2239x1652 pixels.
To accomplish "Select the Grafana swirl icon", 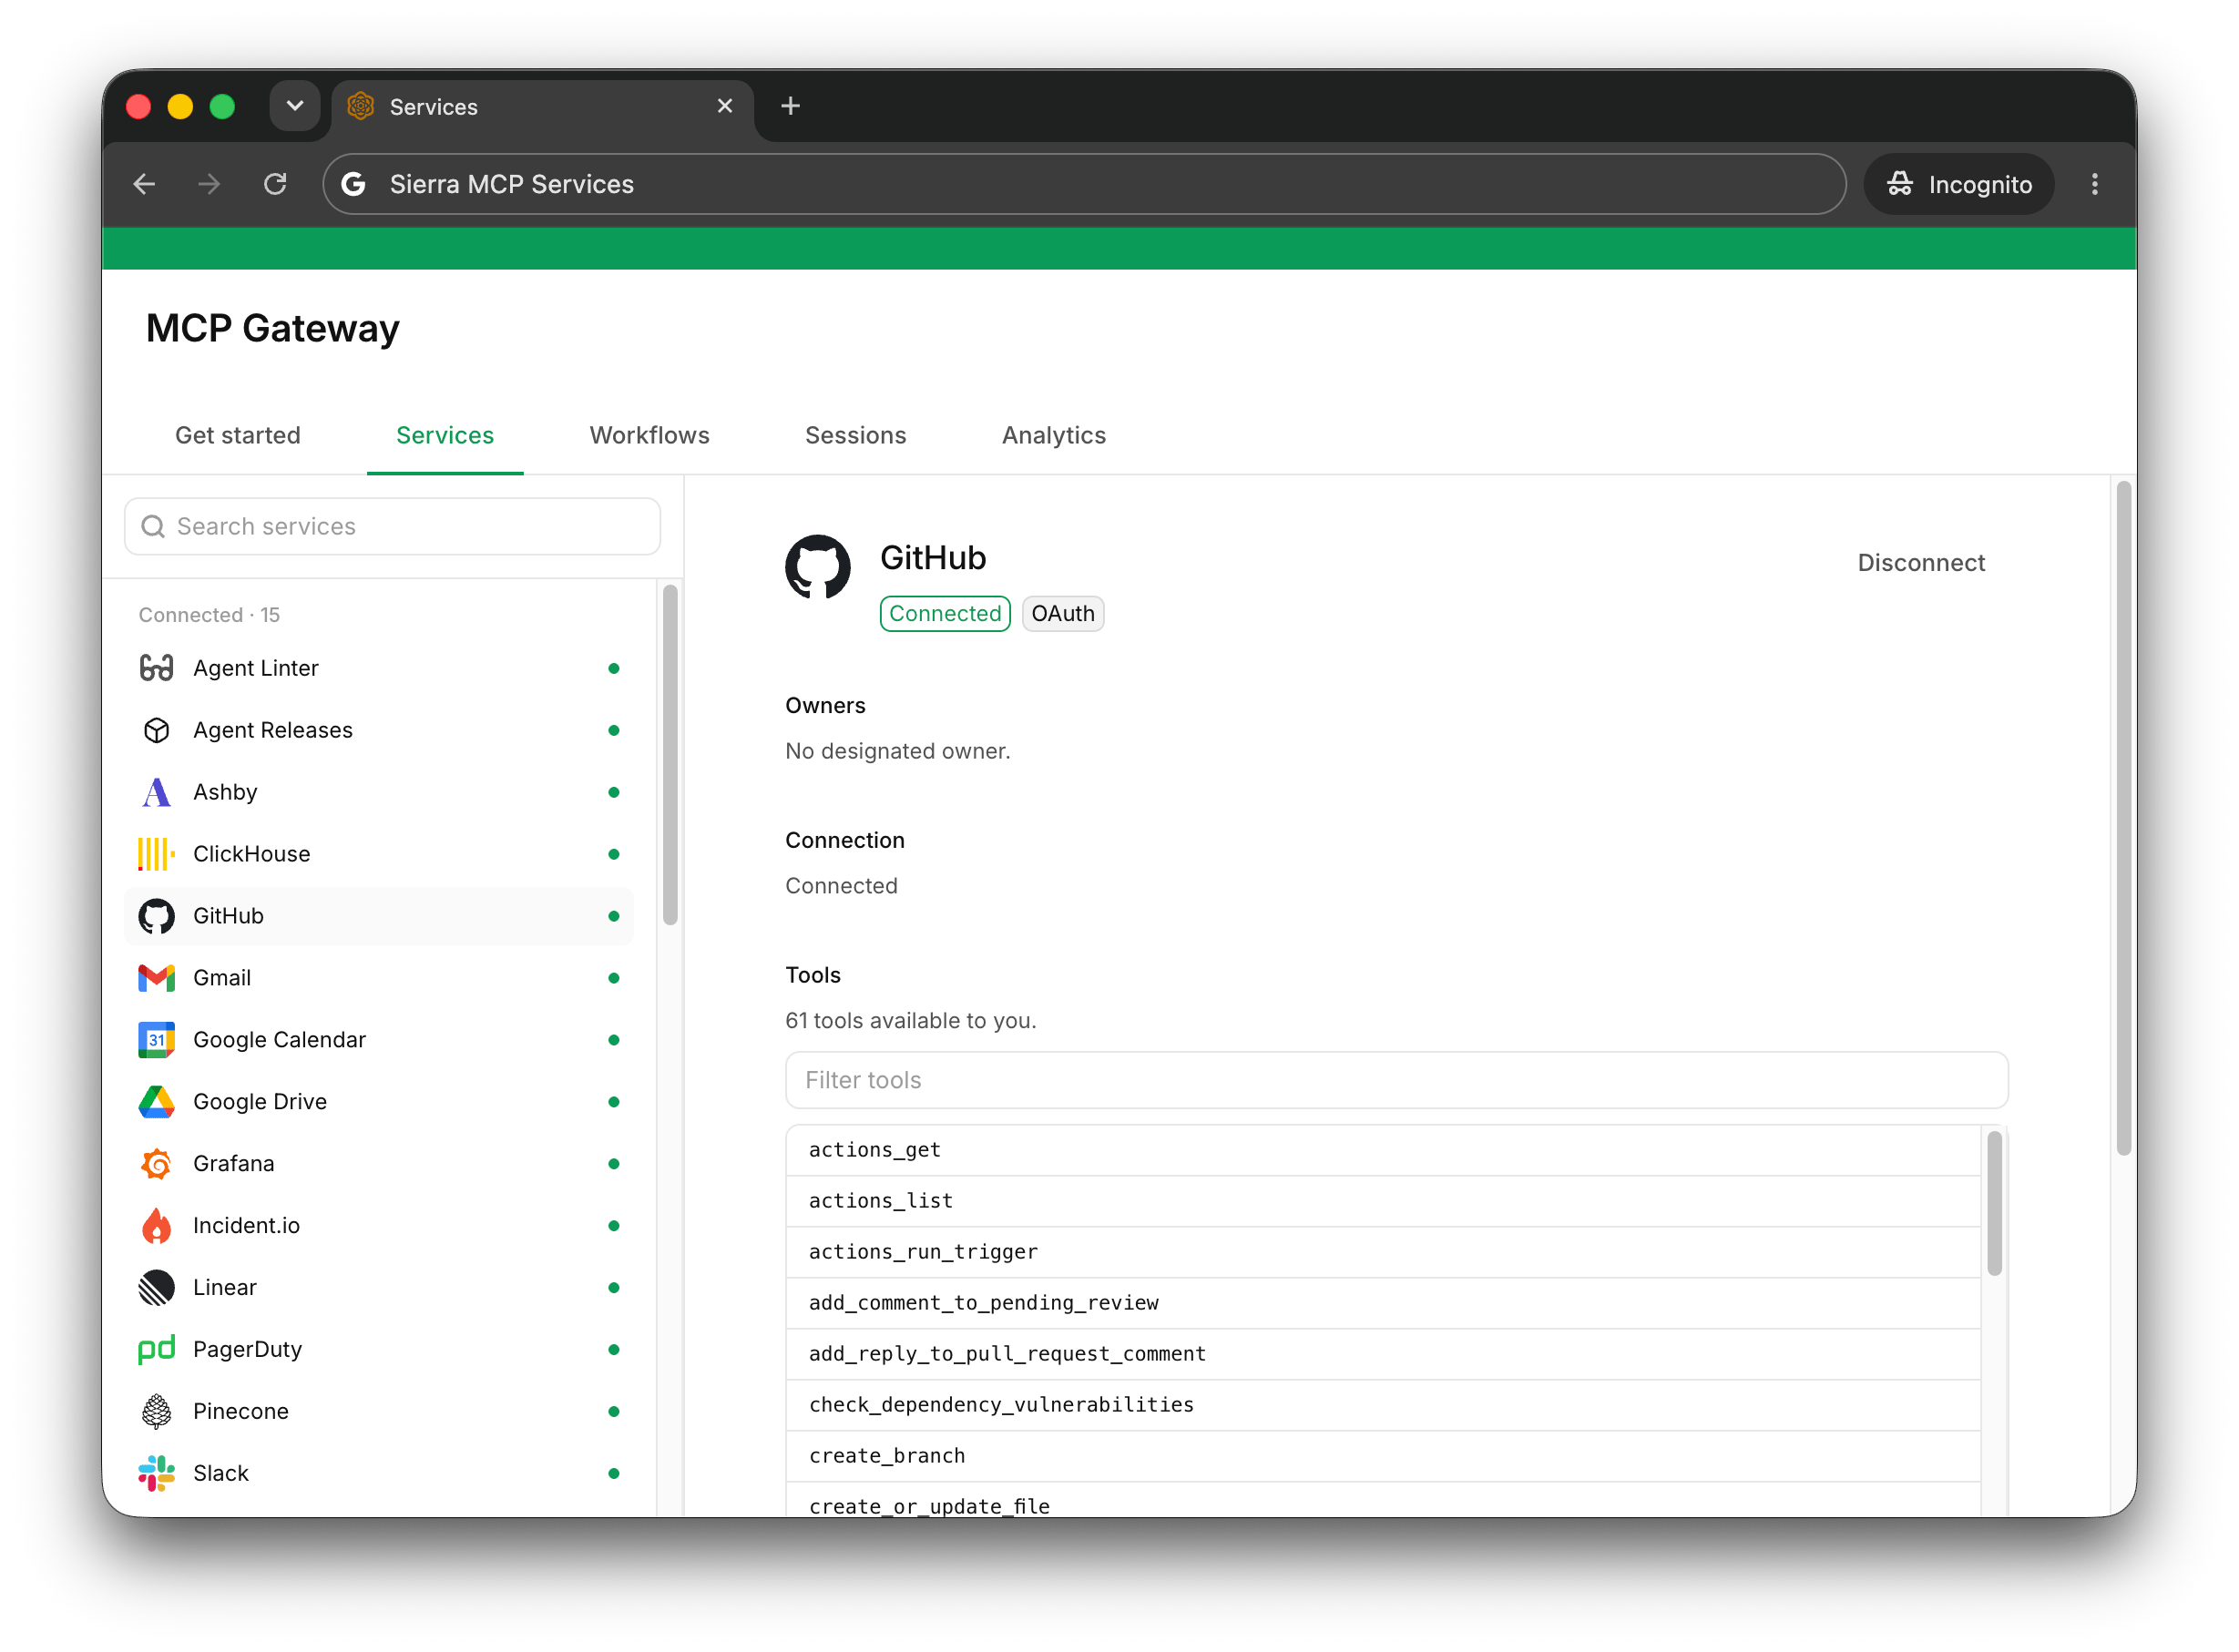I will click(x=156, y=1164).
